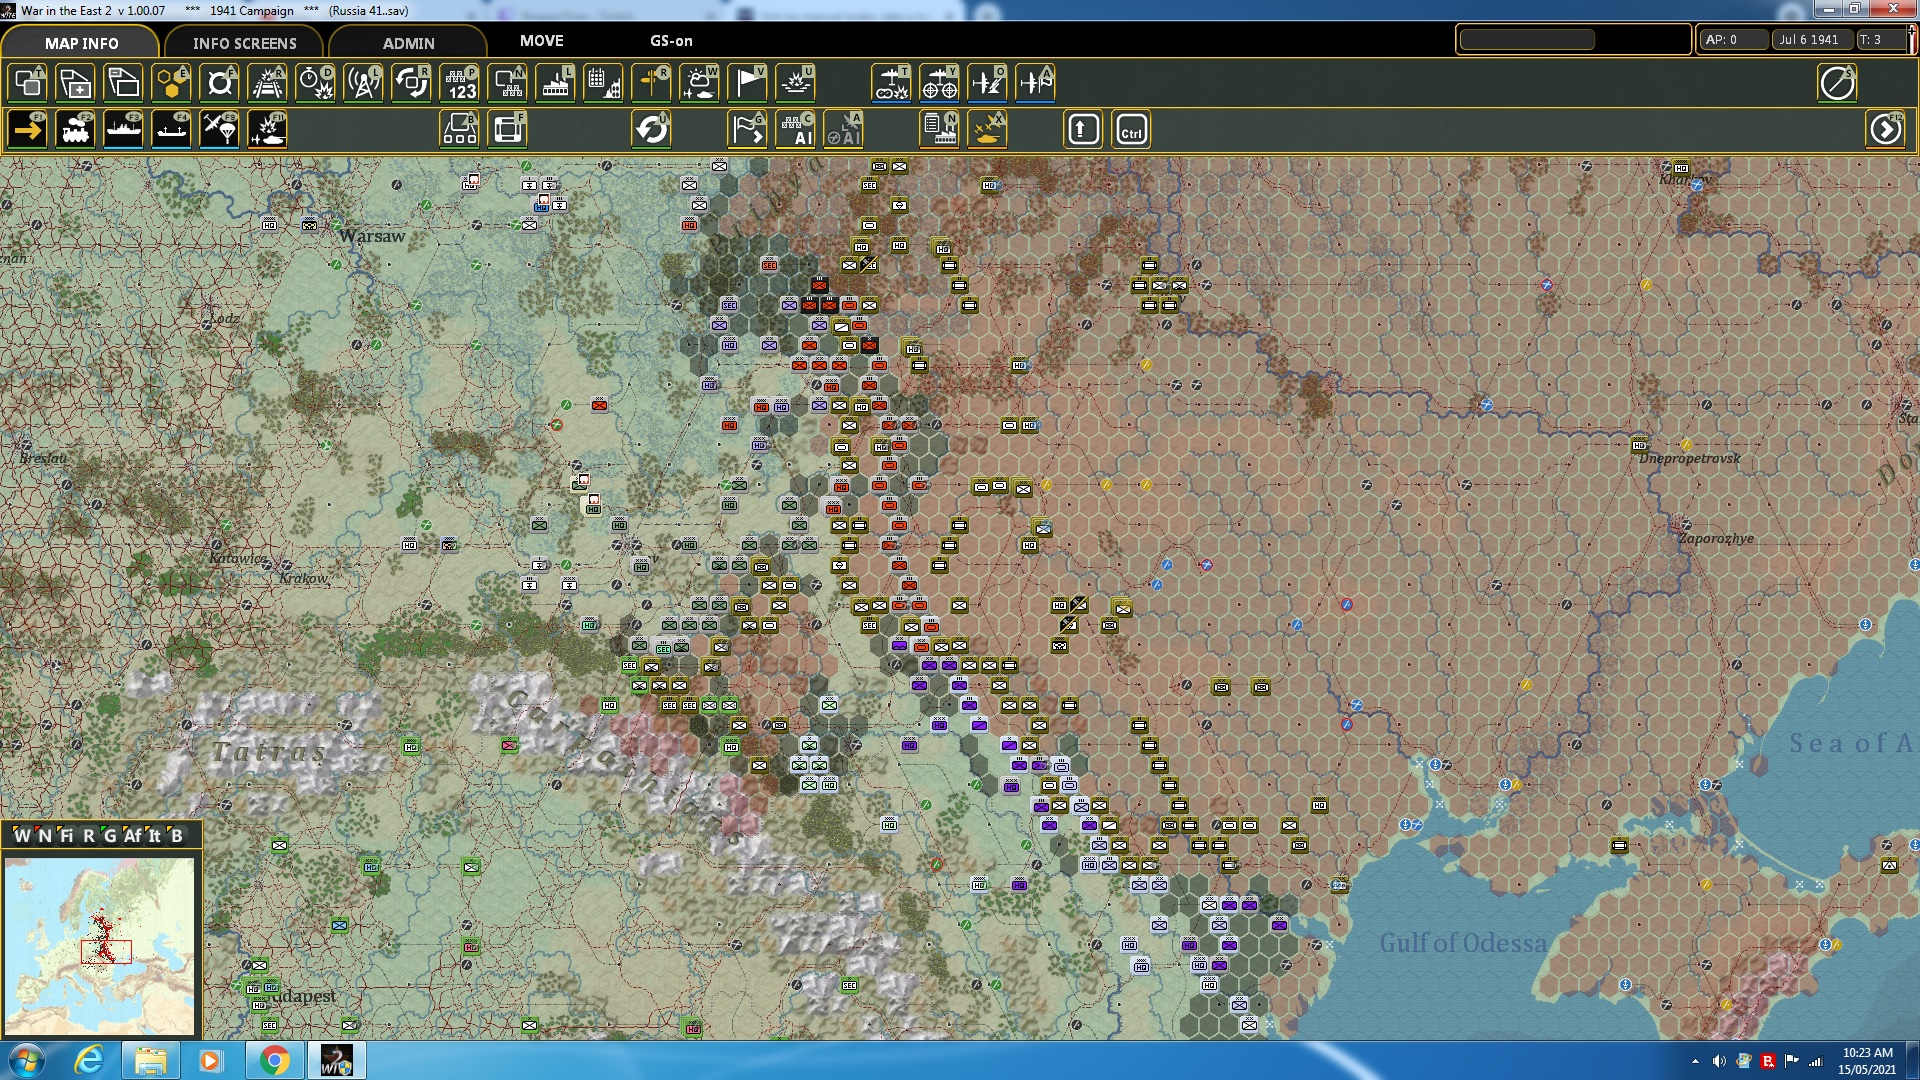Click the flags with arrow (G) icon
Image resolution: width=1920 pixels, height=1080 pixels.
pos(748,130)
